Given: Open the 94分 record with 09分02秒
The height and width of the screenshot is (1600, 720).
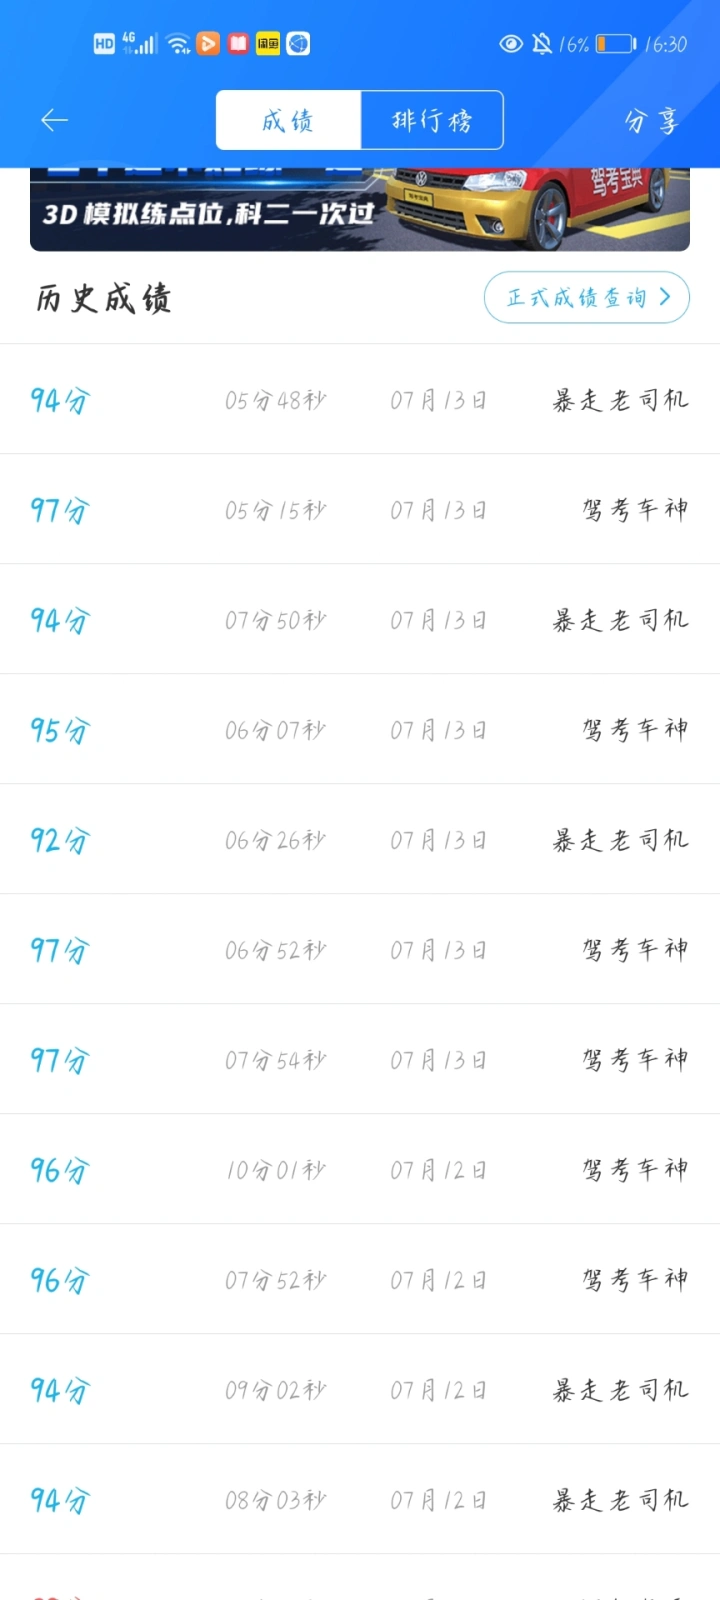Looking at the screenshot, I should [x=360, y=1389].
